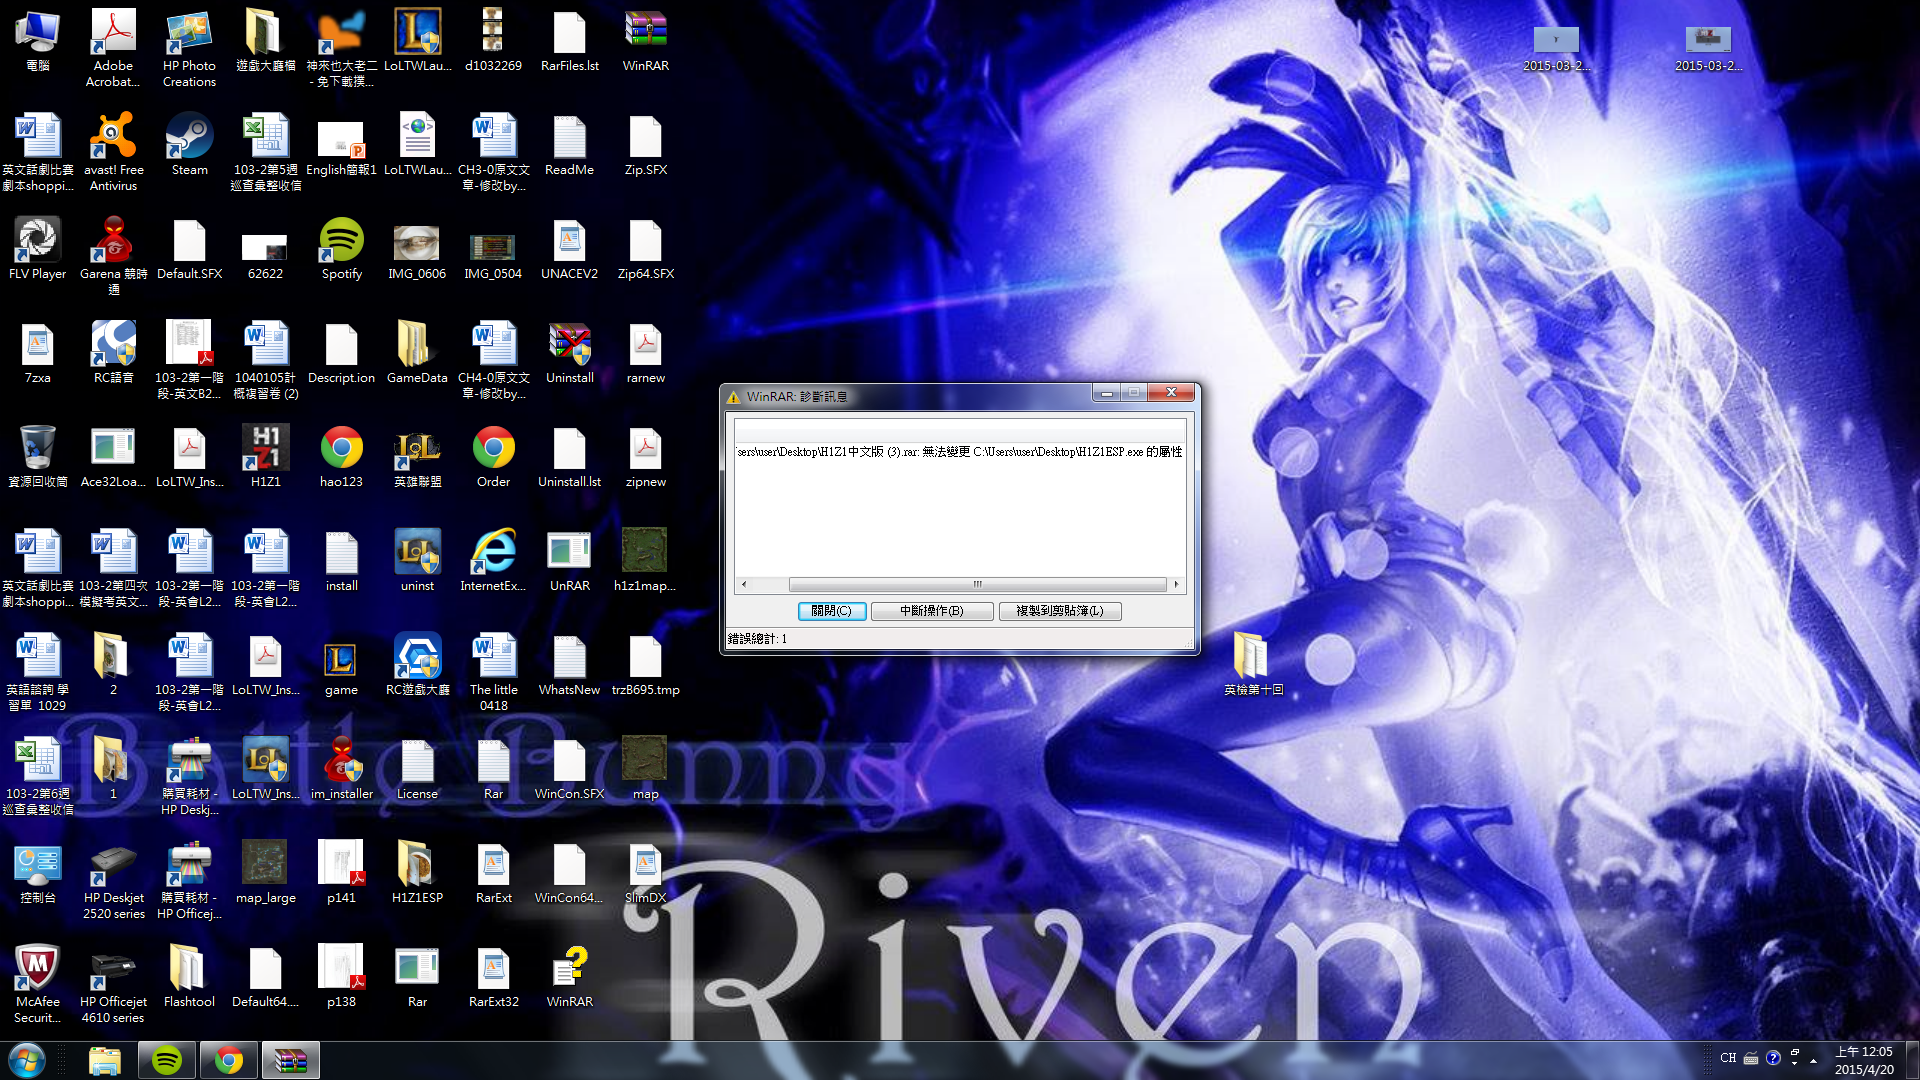Click the horizontal scrollbar in diagnostic messages
Screen dimensions: 1920x1080
pos(976,584)
